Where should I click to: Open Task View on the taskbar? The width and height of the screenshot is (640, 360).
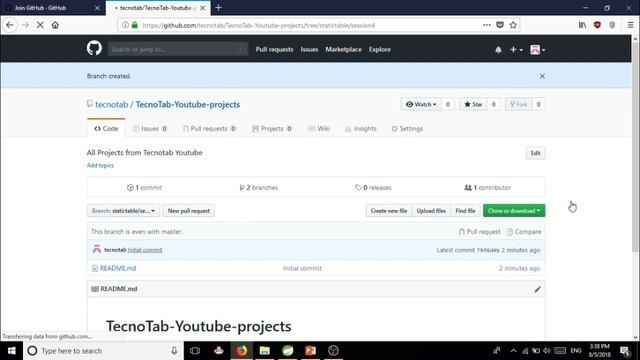pyautogui.click(x=195, y=351)
